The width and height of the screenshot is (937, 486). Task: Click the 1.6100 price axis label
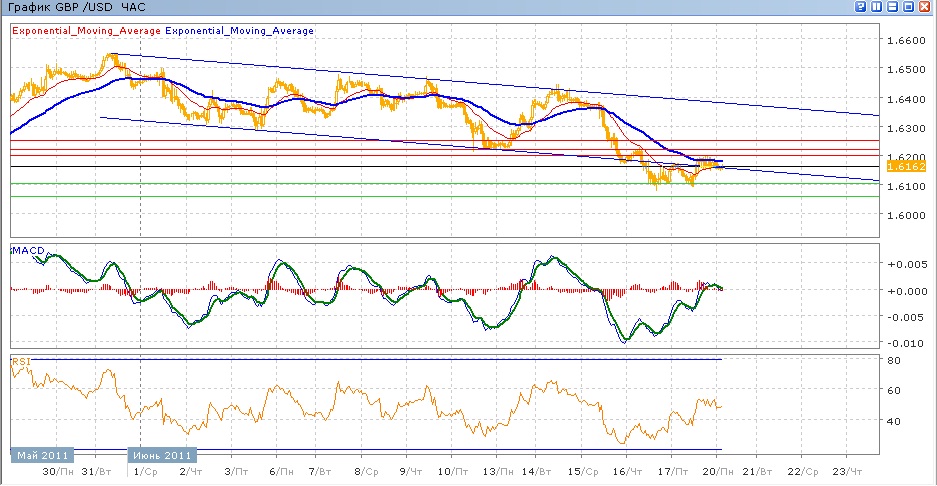coord(906,187)
